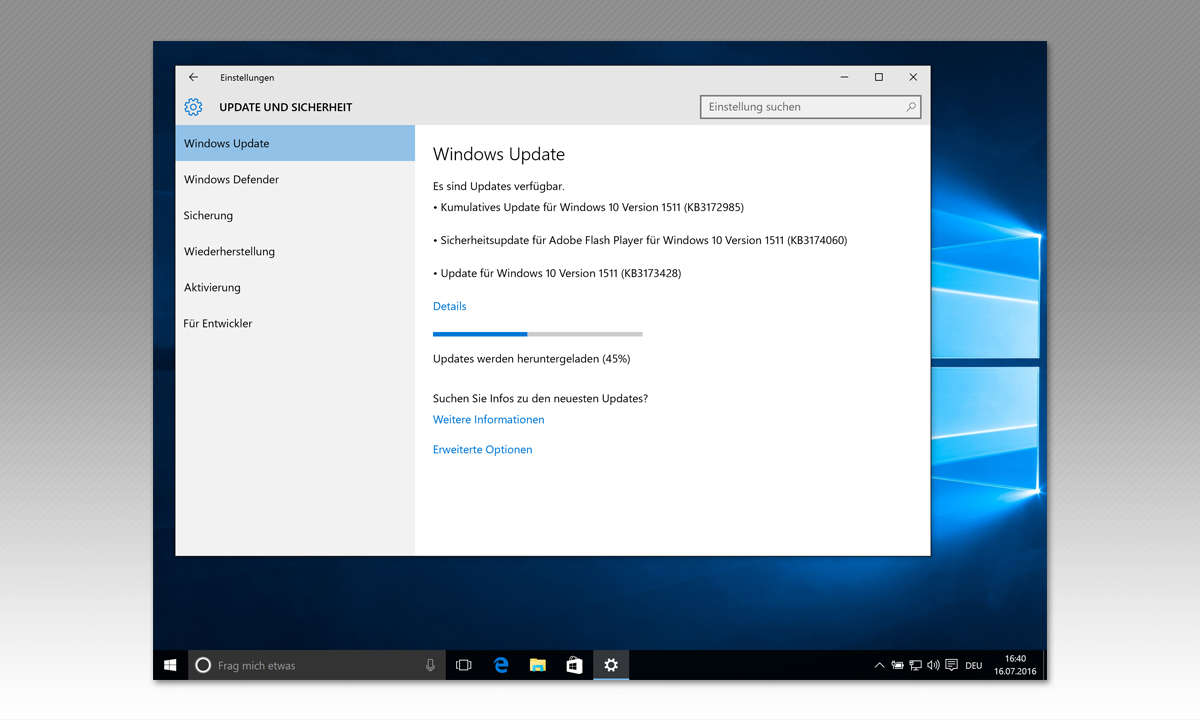Viewport: 1200px width, 720px height.
Task: Click the battery icon in the tray
Action: point(898,665)
